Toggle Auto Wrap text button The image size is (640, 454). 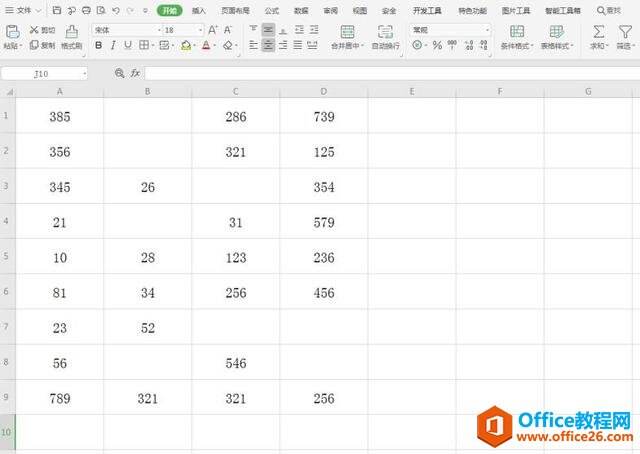[x=385, y=37]
